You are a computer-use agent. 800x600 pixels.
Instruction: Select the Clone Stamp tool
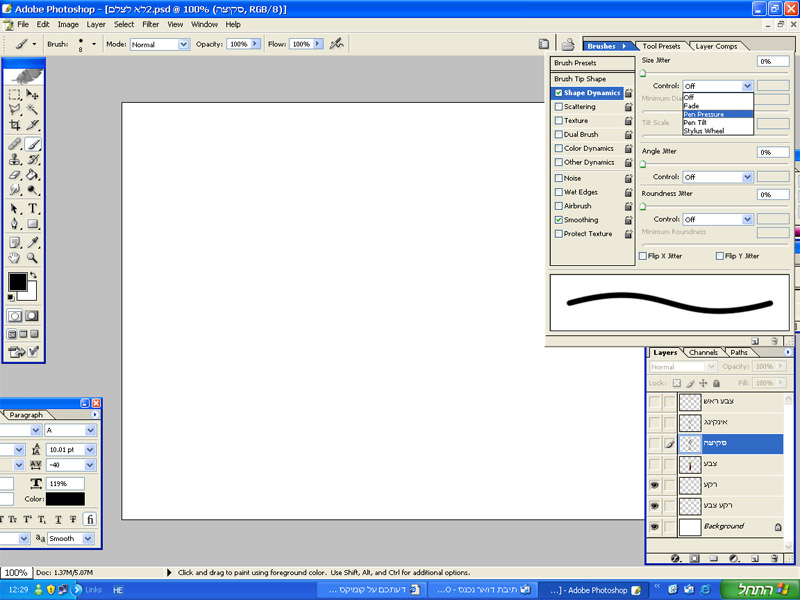click(x=15, y=159)
